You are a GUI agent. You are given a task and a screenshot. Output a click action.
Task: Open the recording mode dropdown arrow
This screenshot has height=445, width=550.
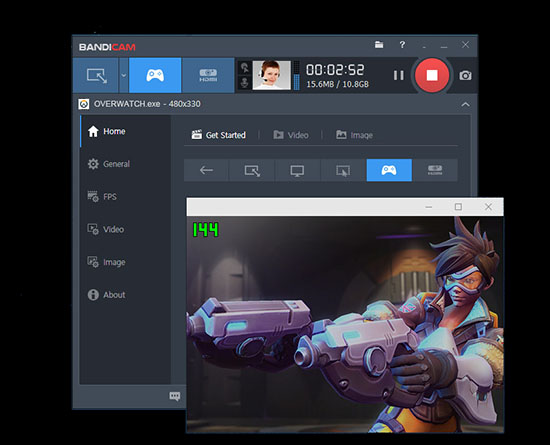click(x=123, y=75)
